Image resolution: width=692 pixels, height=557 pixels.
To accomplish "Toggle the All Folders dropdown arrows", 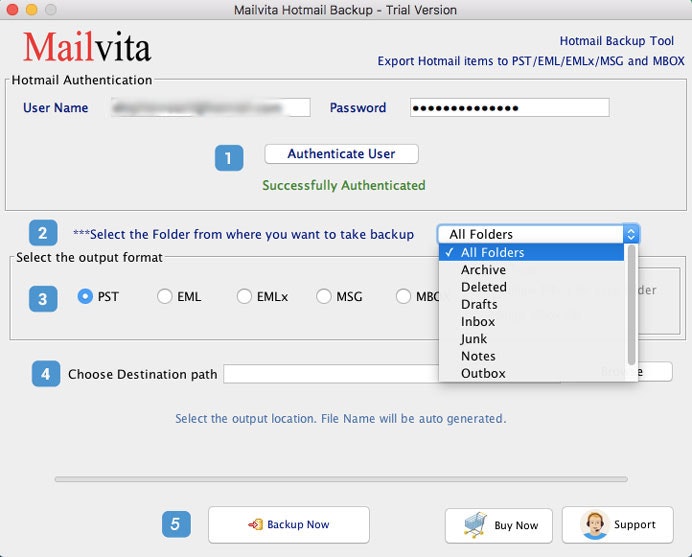I will [631, 234].
